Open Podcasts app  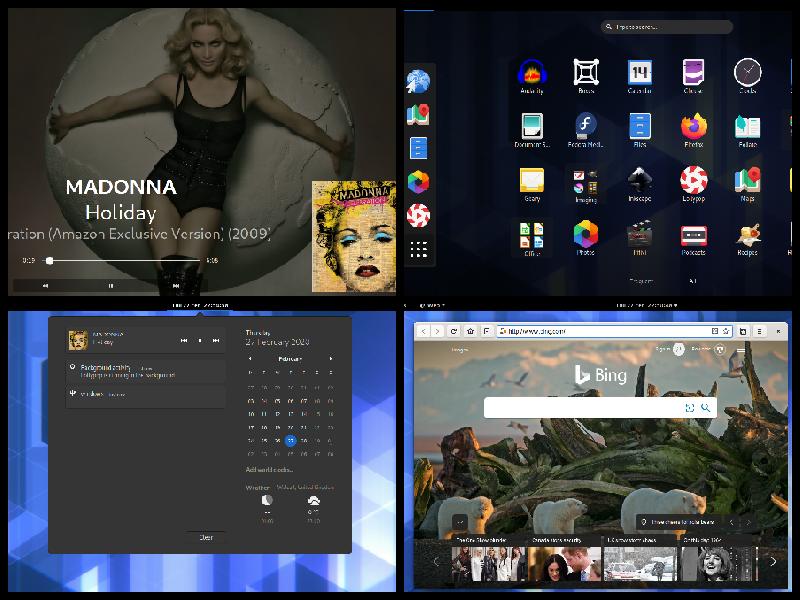(693, 239)
